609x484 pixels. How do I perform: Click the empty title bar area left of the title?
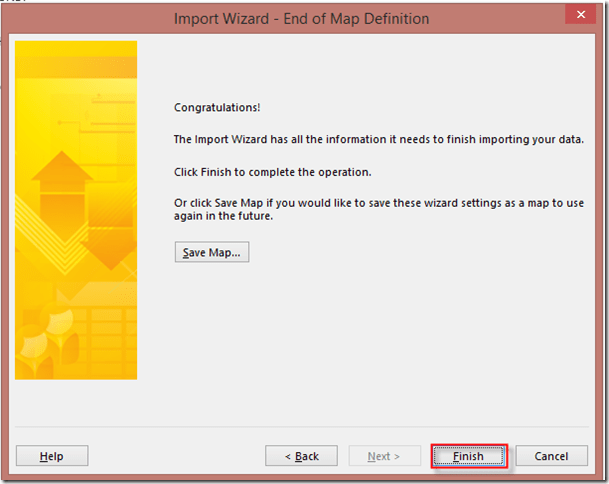(80, 18)
